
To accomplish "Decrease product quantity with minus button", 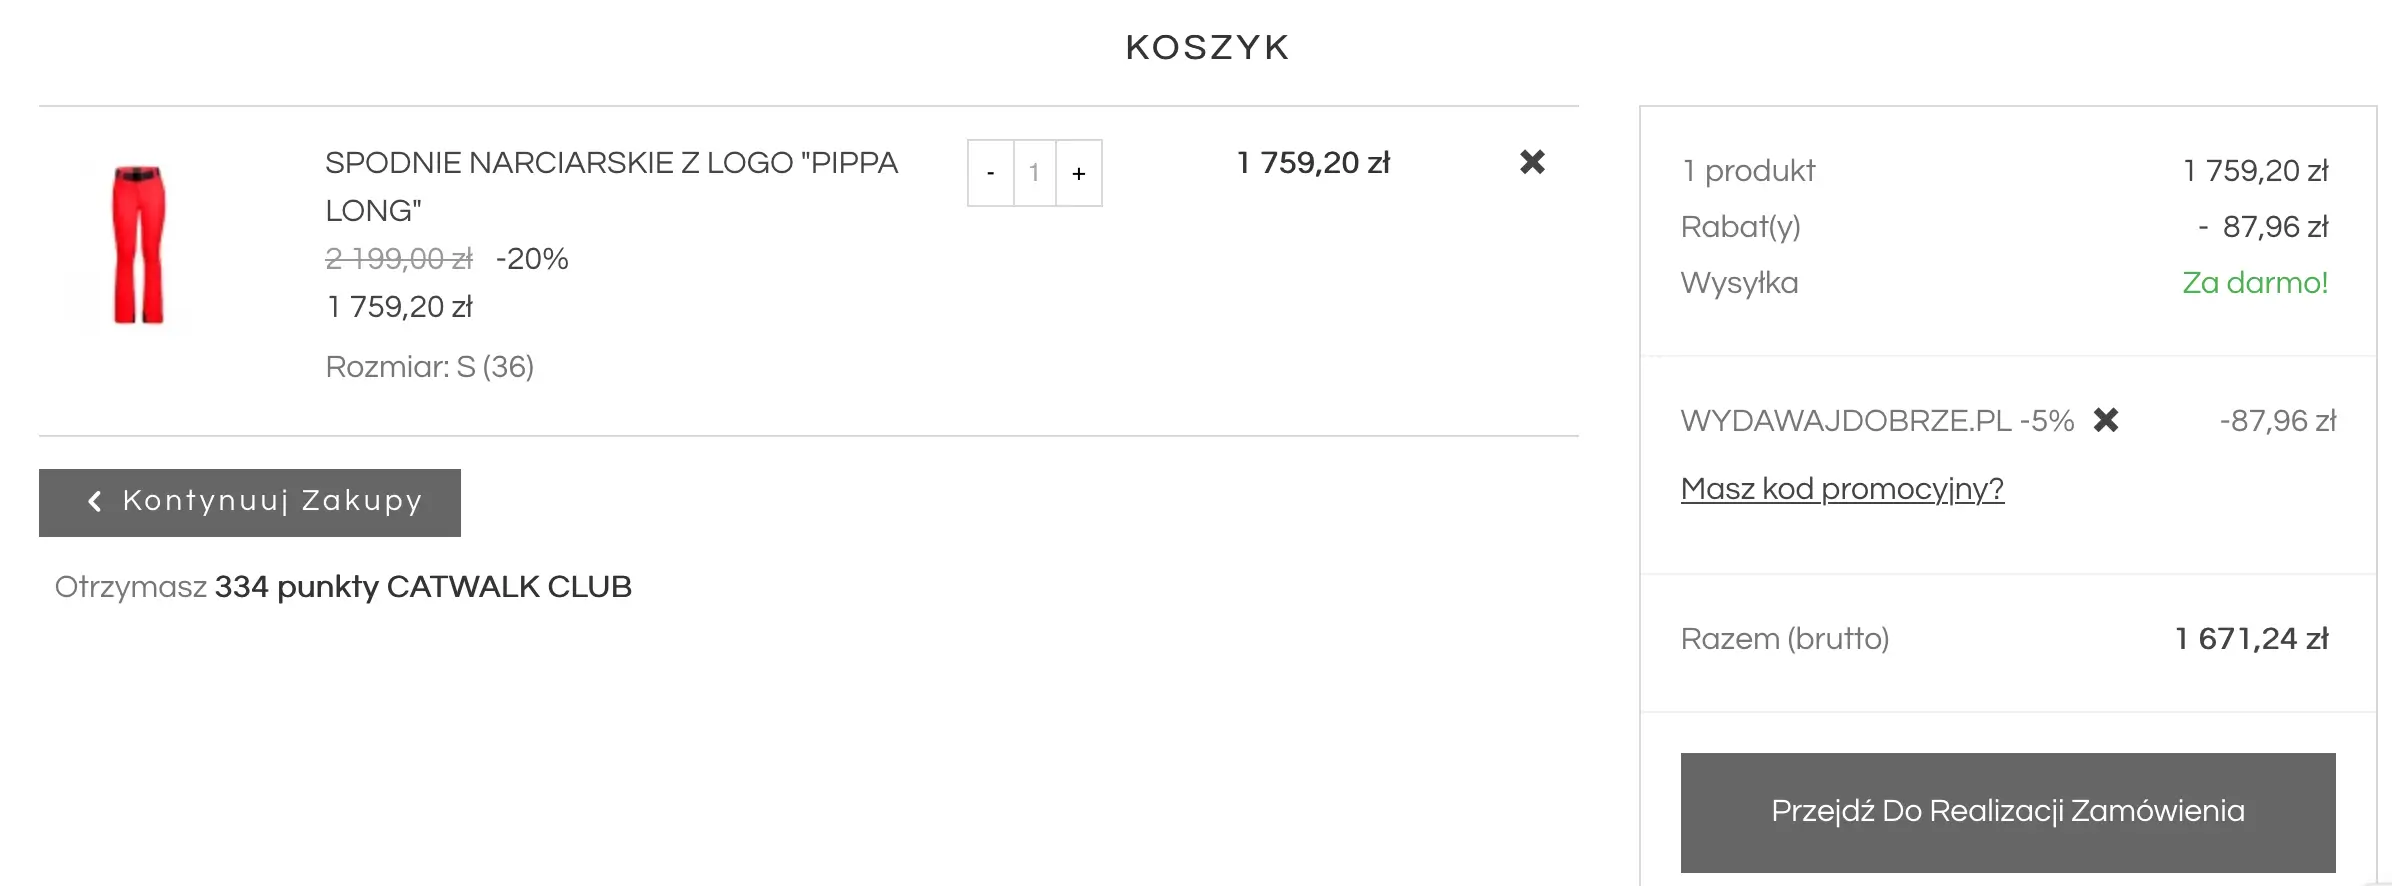I will tap(990, 173).
